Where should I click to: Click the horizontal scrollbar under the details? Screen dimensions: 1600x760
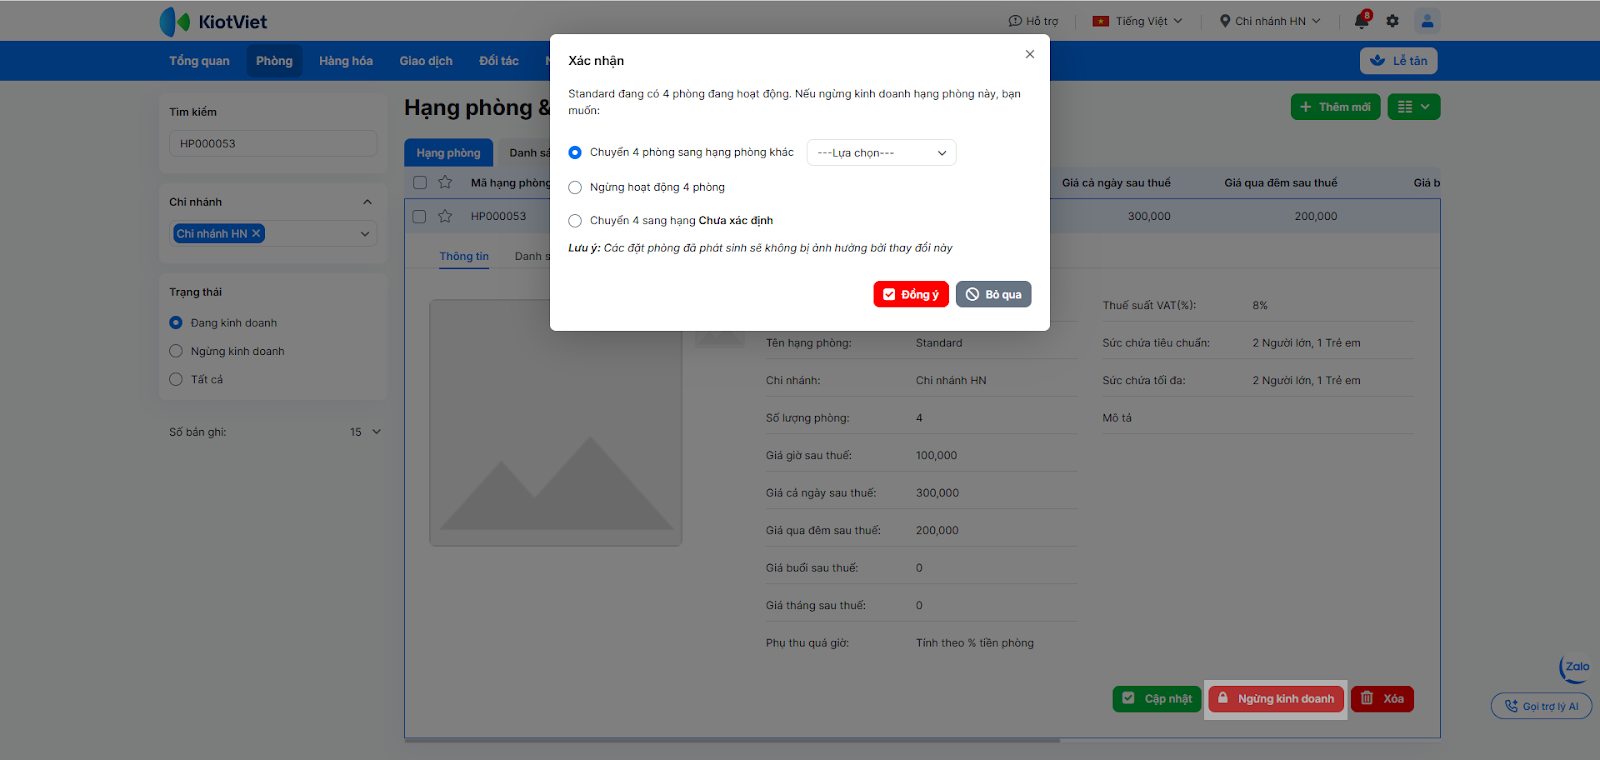pos(732,740)
